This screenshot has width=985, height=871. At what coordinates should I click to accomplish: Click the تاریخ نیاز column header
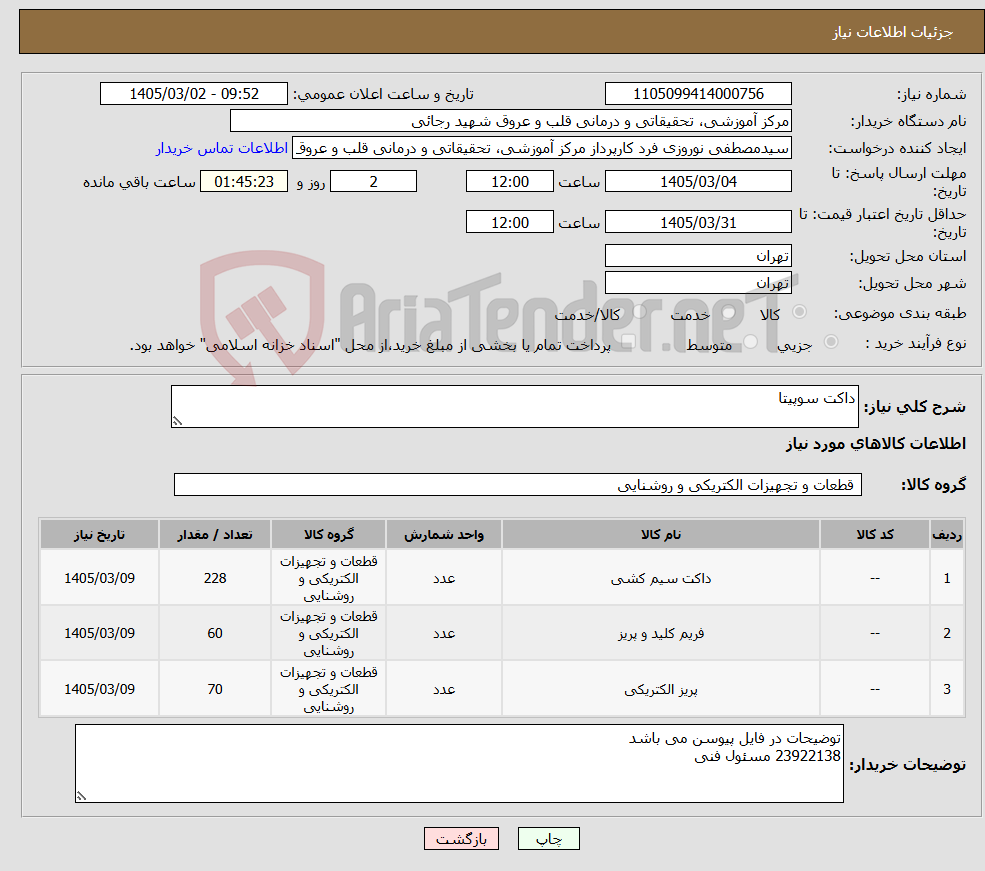pos(99,534)
